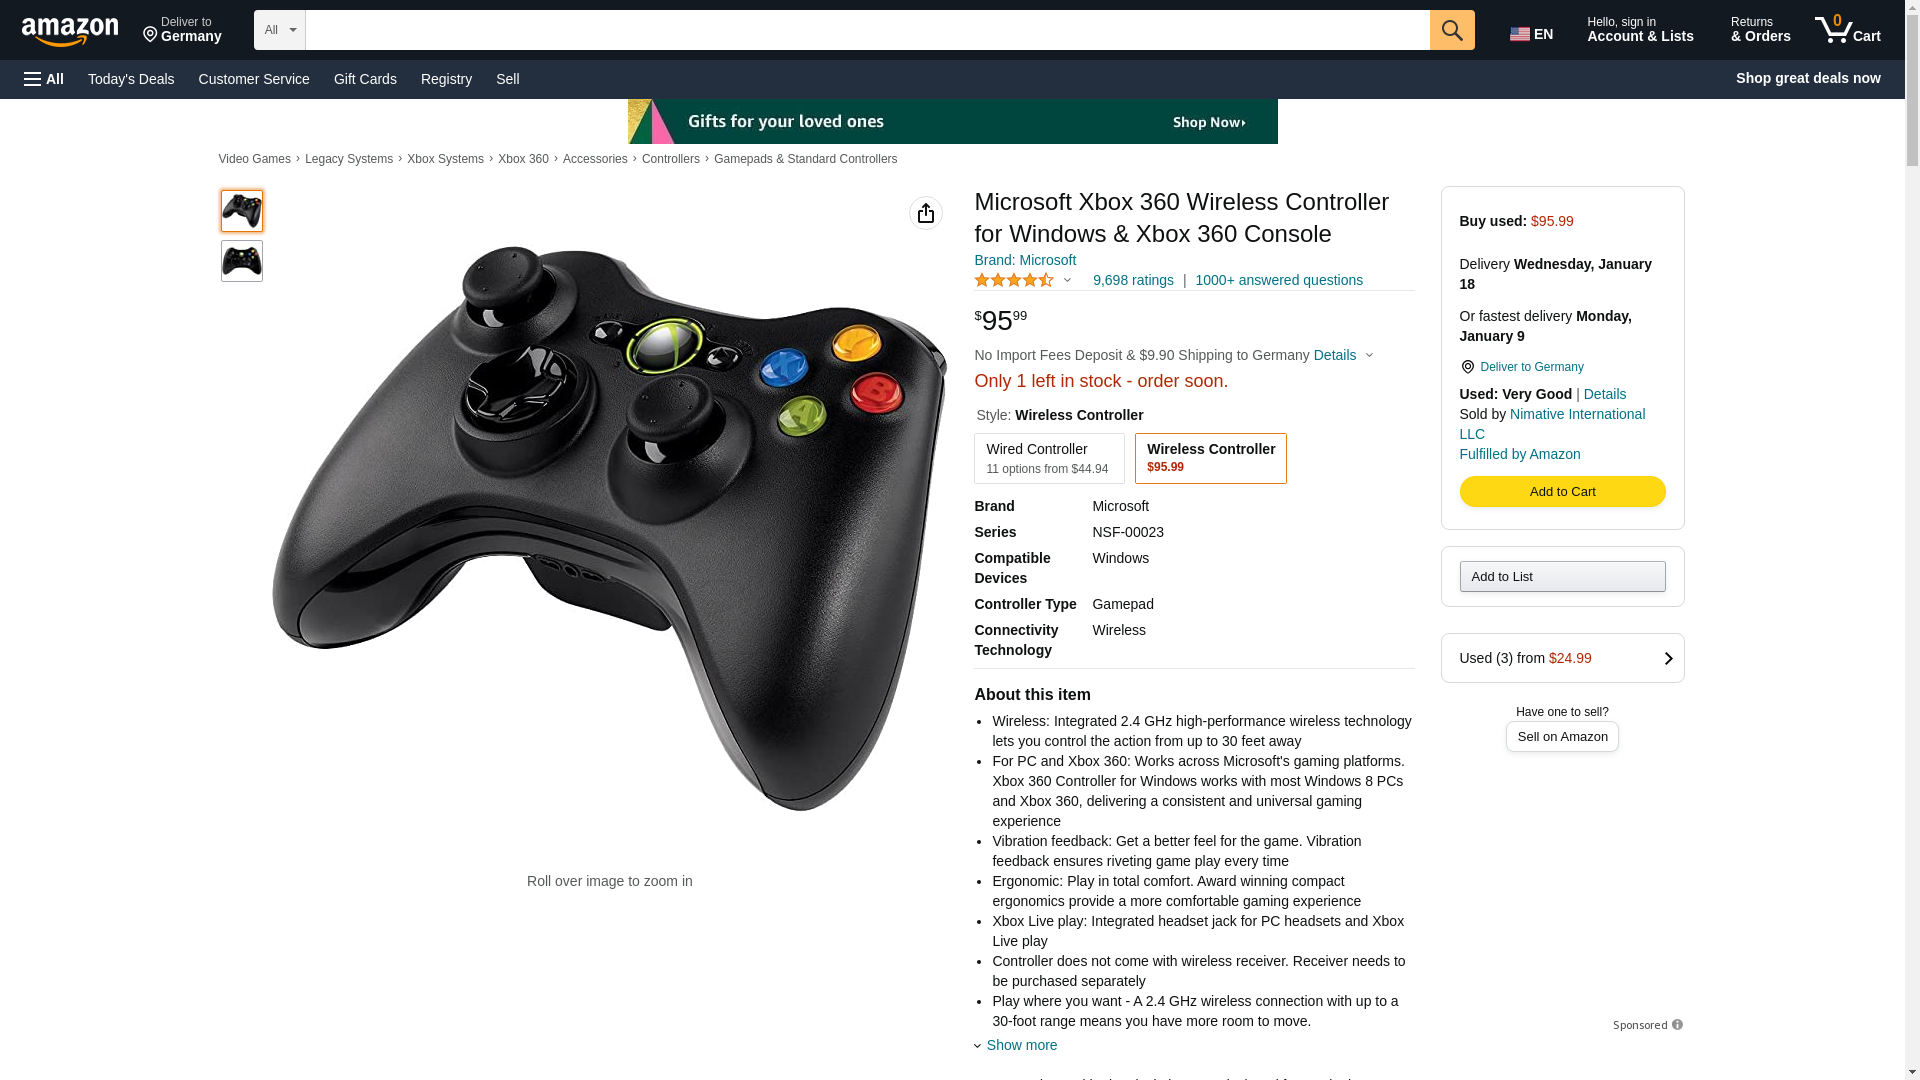Open Used (3) from $24.99 offers
Screen dimensions: 1920x1080
(1562, 658)
